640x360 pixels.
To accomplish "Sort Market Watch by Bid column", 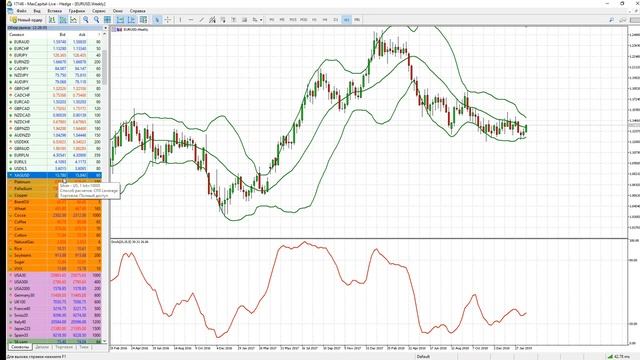I will tap(62, 35).
